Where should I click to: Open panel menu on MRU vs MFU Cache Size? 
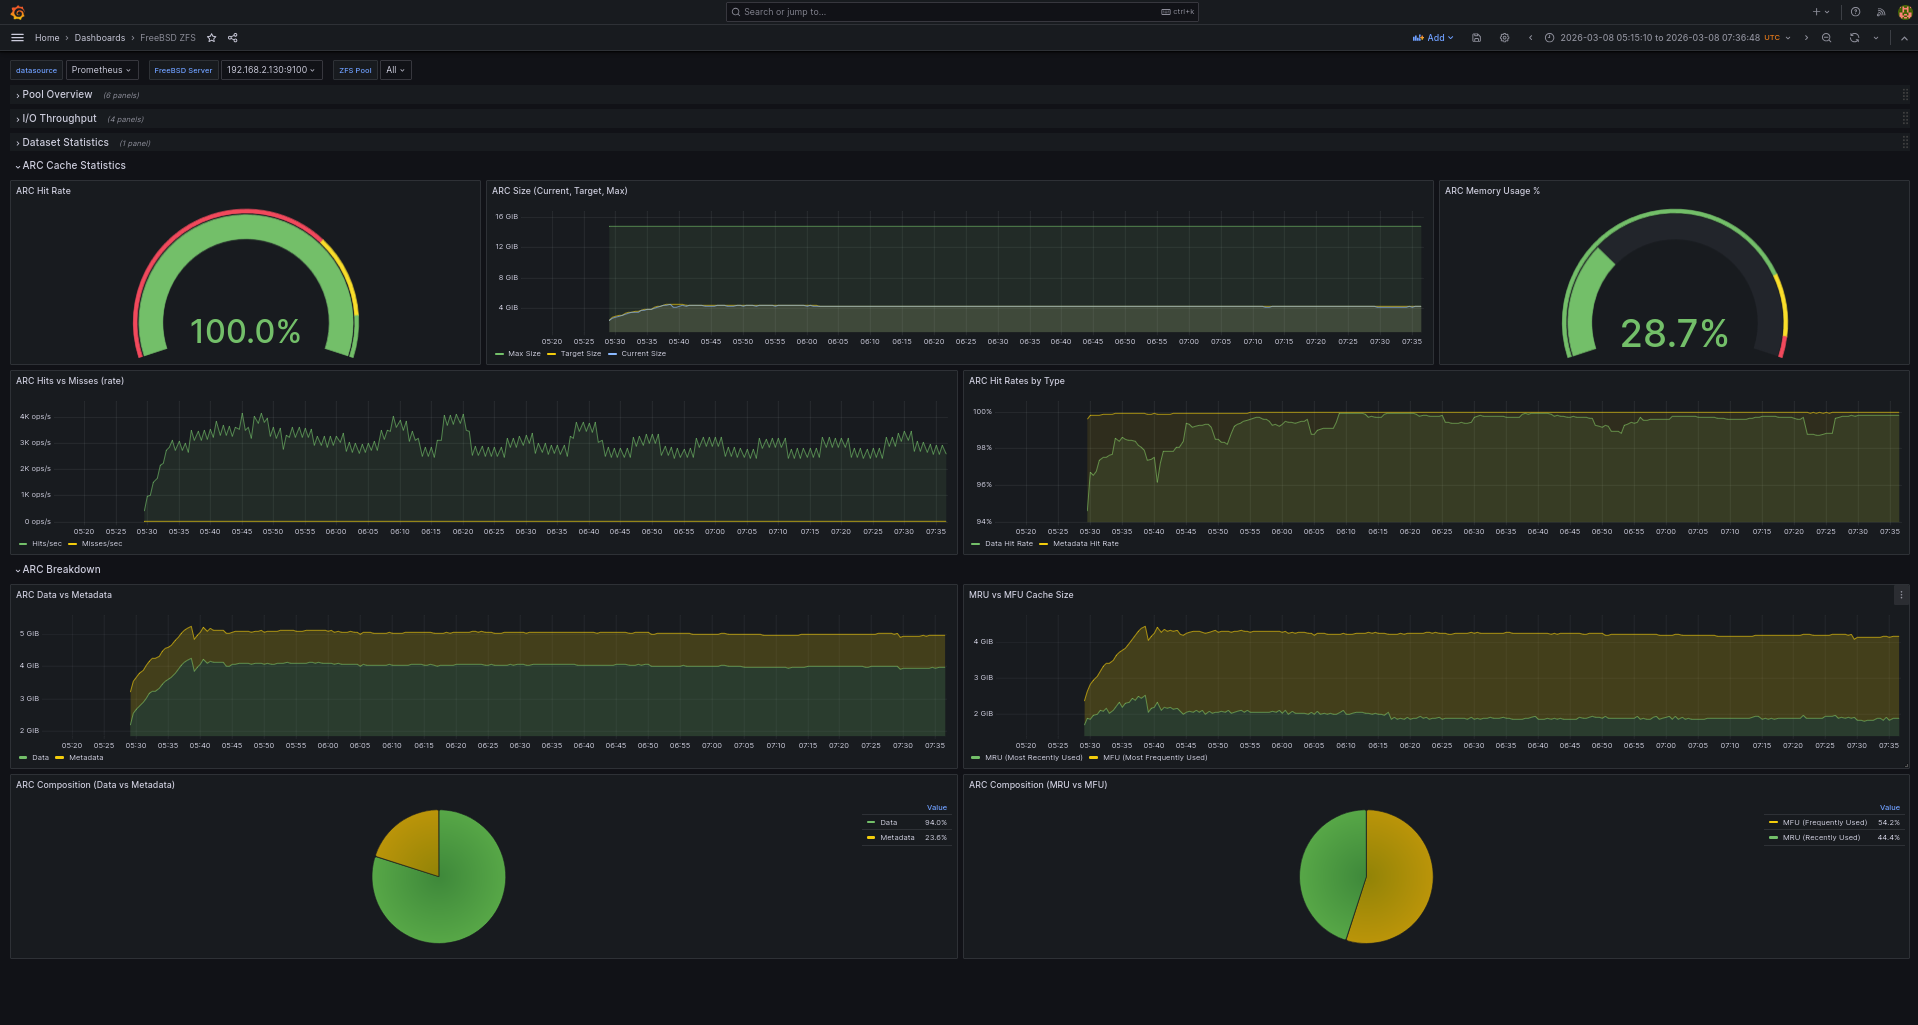[1901, 595]
